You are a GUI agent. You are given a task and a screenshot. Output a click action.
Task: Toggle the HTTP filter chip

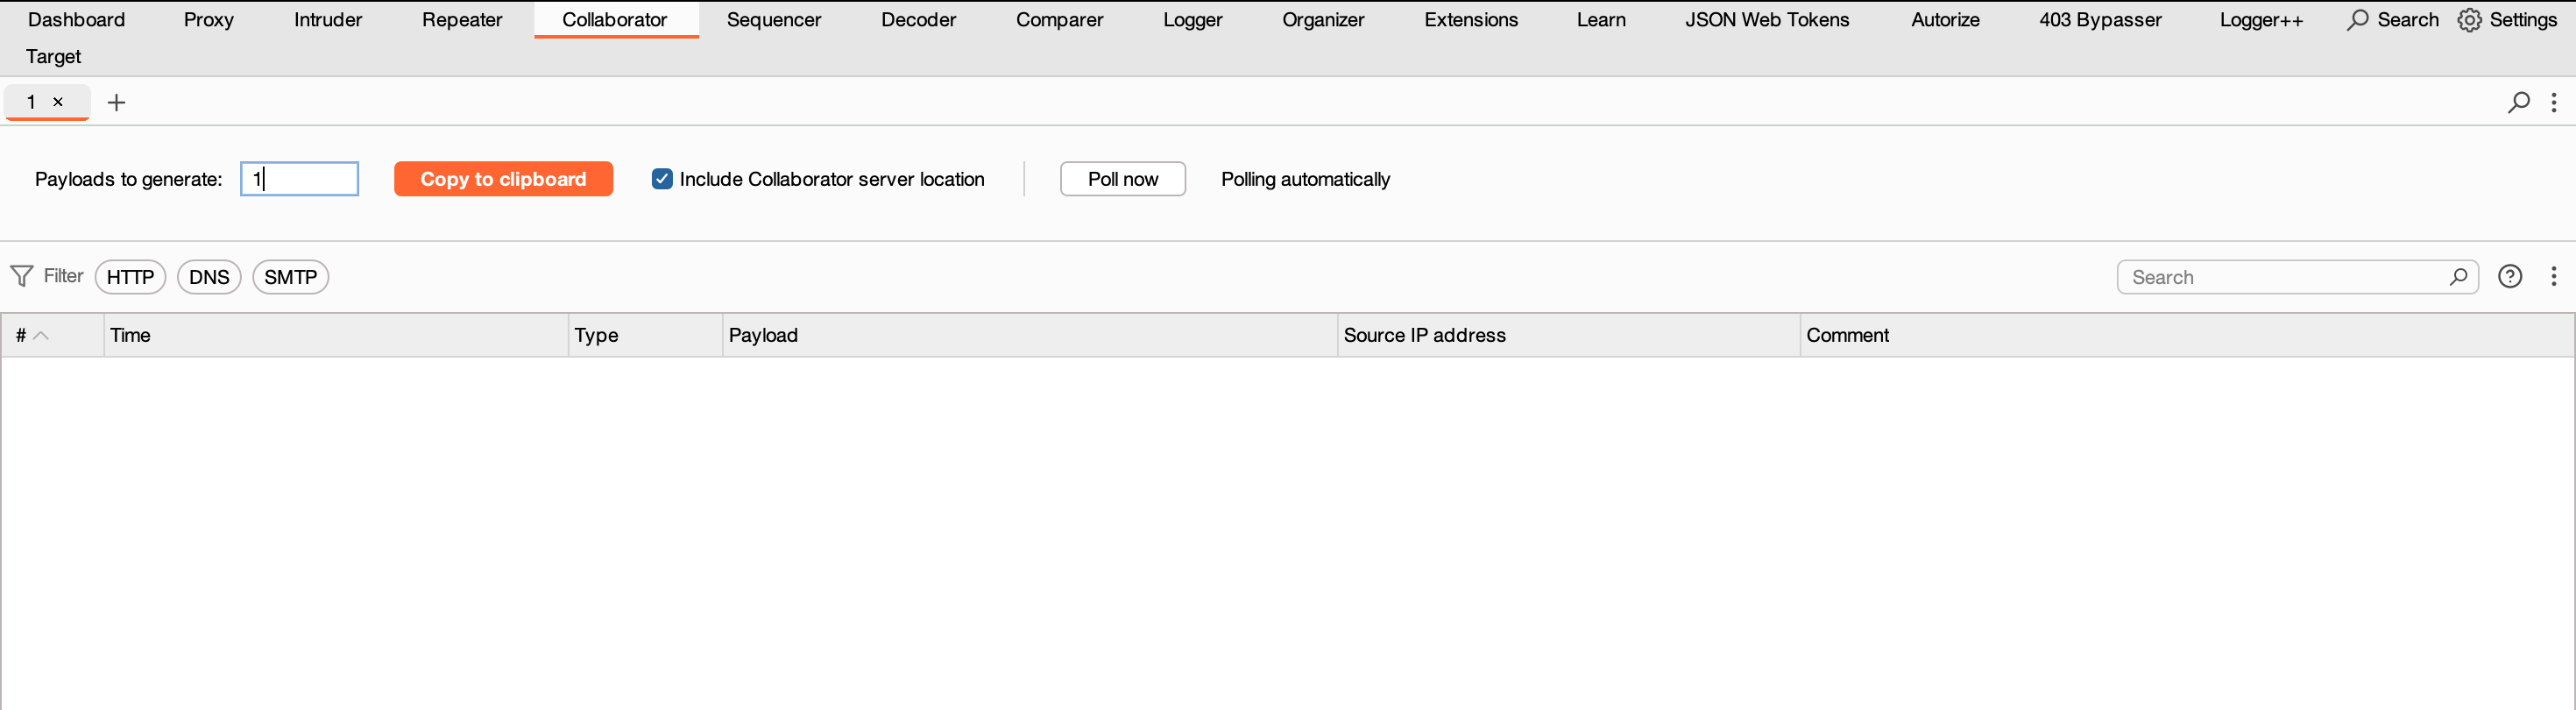coord(130,277)
